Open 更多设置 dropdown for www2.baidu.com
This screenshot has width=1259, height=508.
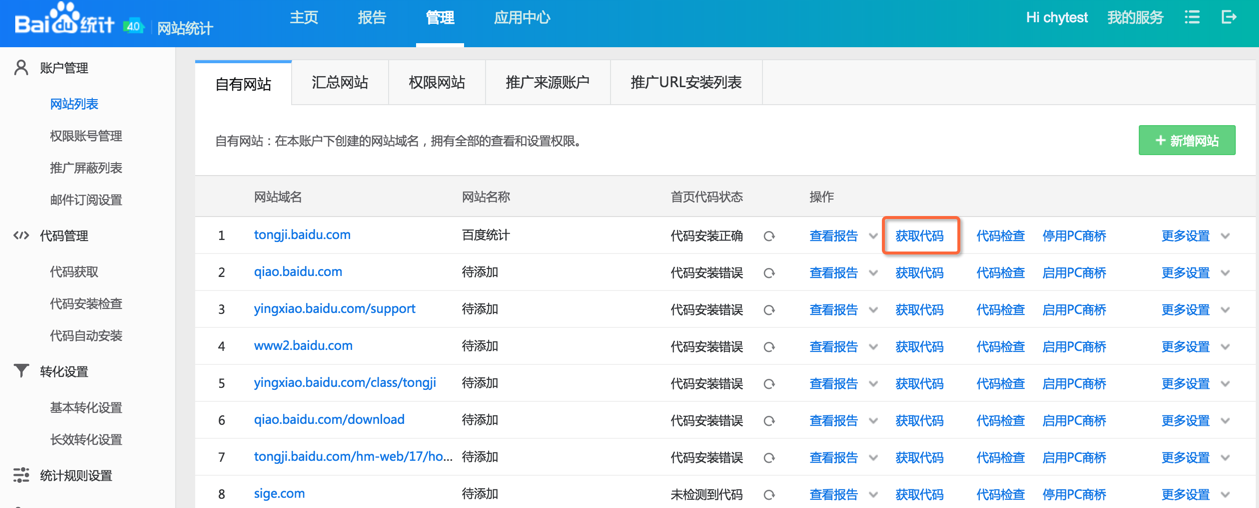click(x=1226, y=347)
